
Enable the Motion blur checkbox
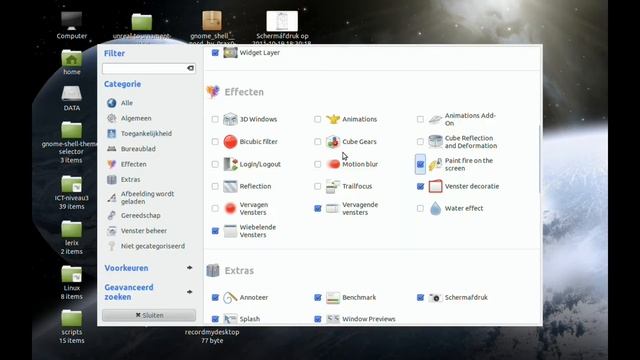pyautogui.click(x=318, y=164)
